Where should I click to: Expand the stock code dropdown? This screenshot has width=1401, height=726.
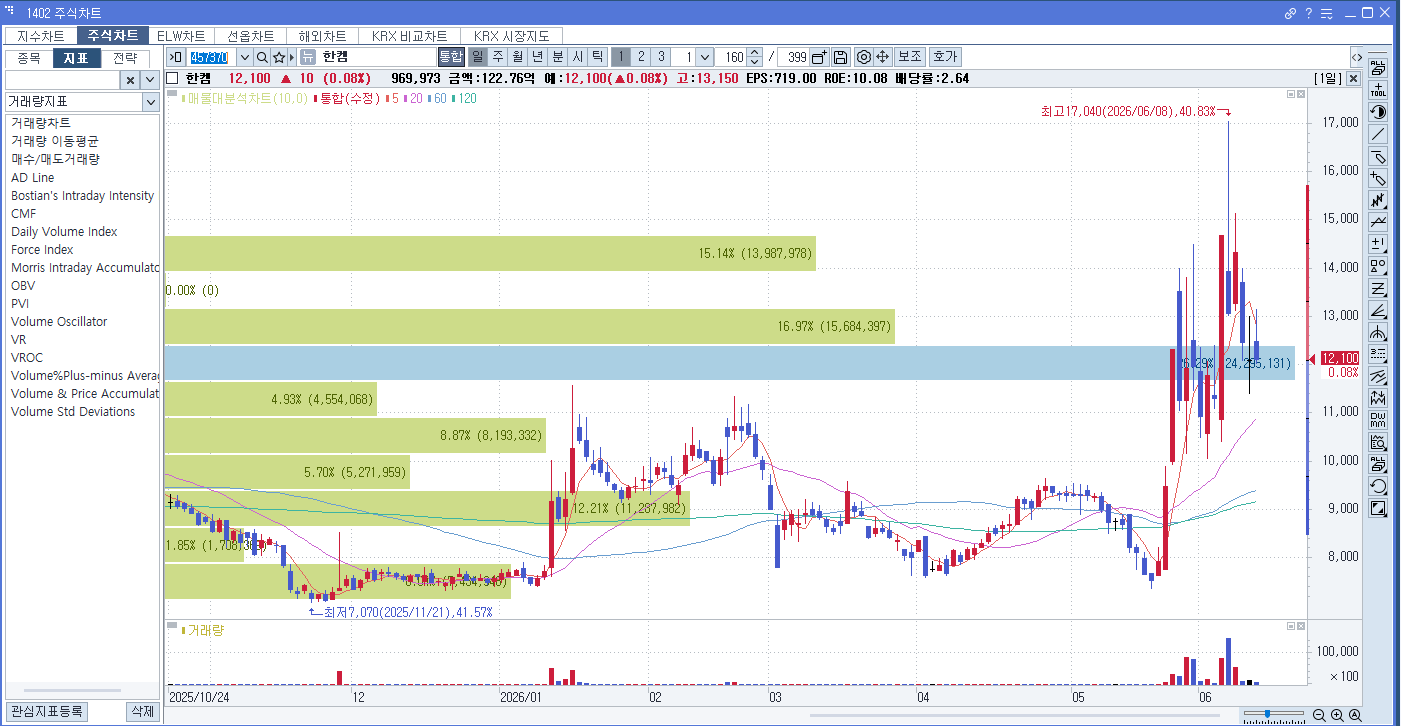coord(245,57)
